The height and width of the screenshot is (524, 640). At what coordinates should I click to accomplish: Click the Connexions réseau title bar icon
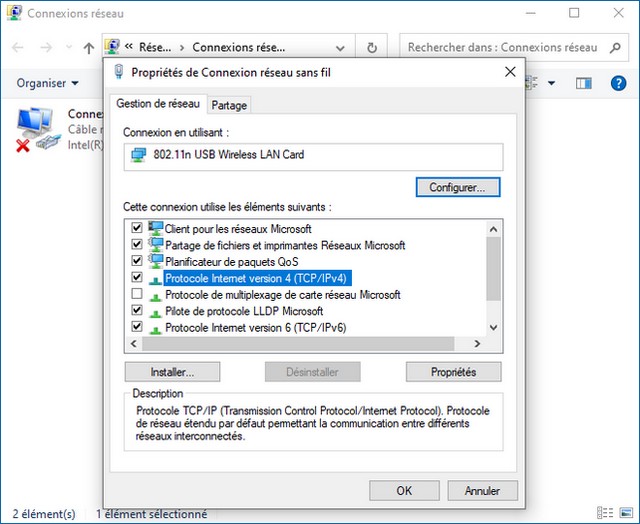pyautogui.click(x=14, y=12)
